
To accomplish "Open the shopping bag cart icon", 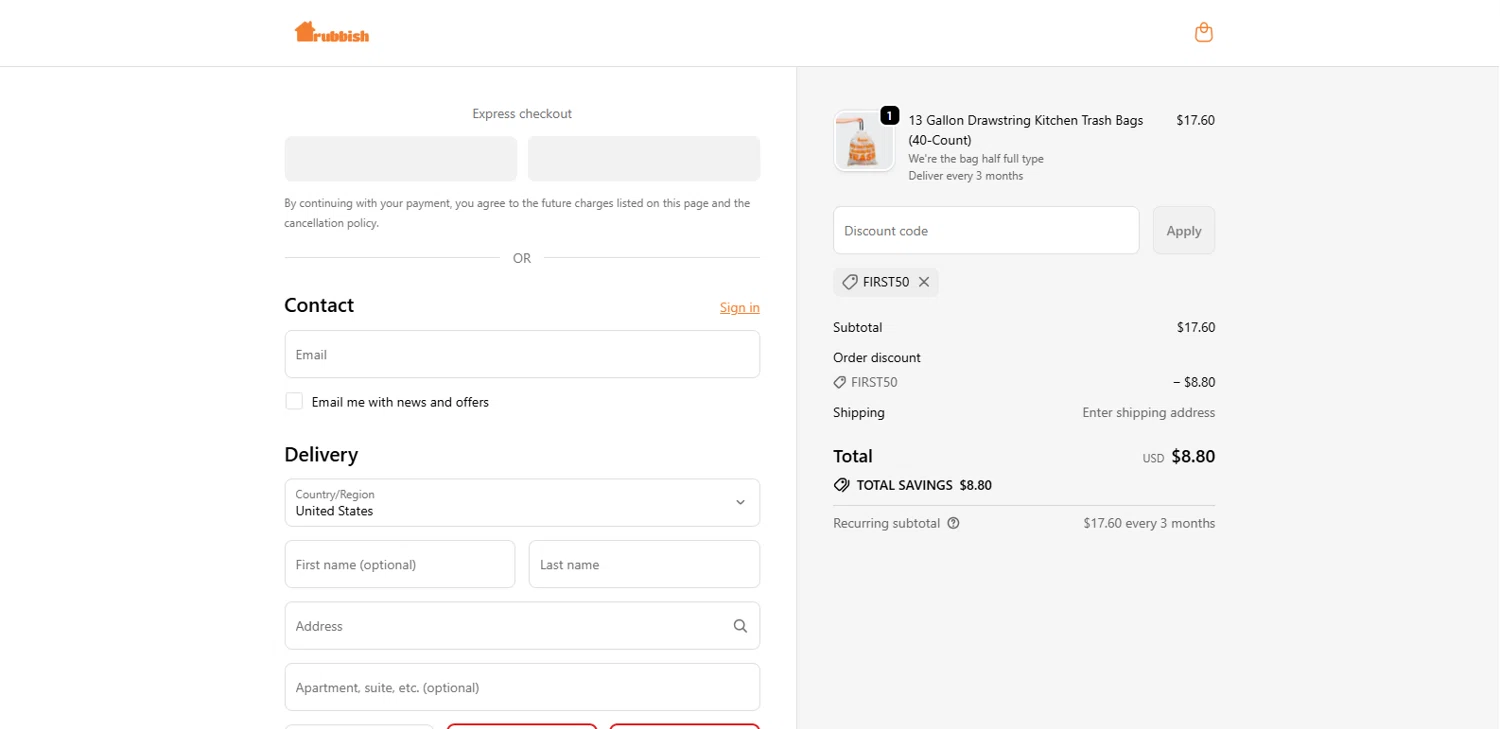I will [x=1204, y=32].
